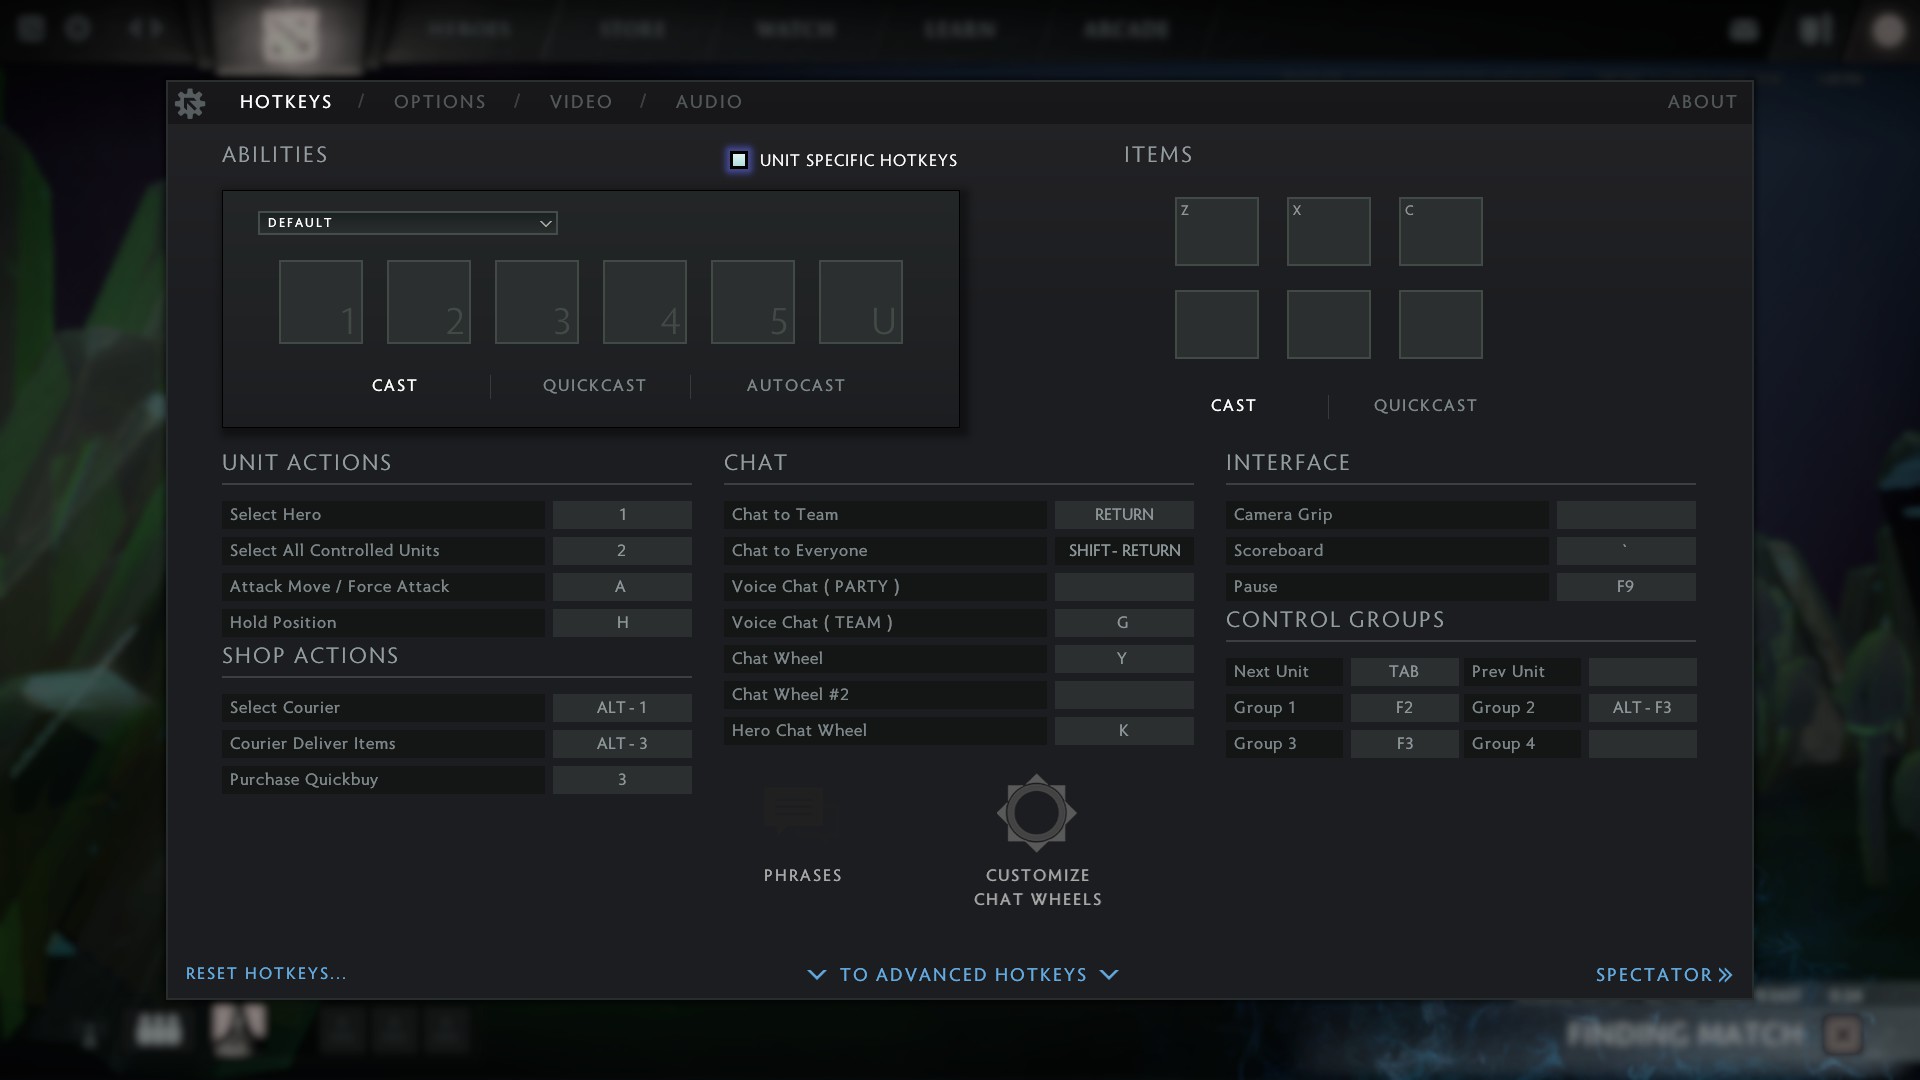Select item slot with hotkey Z
Screen dimensions: 1920x1080
pos(1216,231)
